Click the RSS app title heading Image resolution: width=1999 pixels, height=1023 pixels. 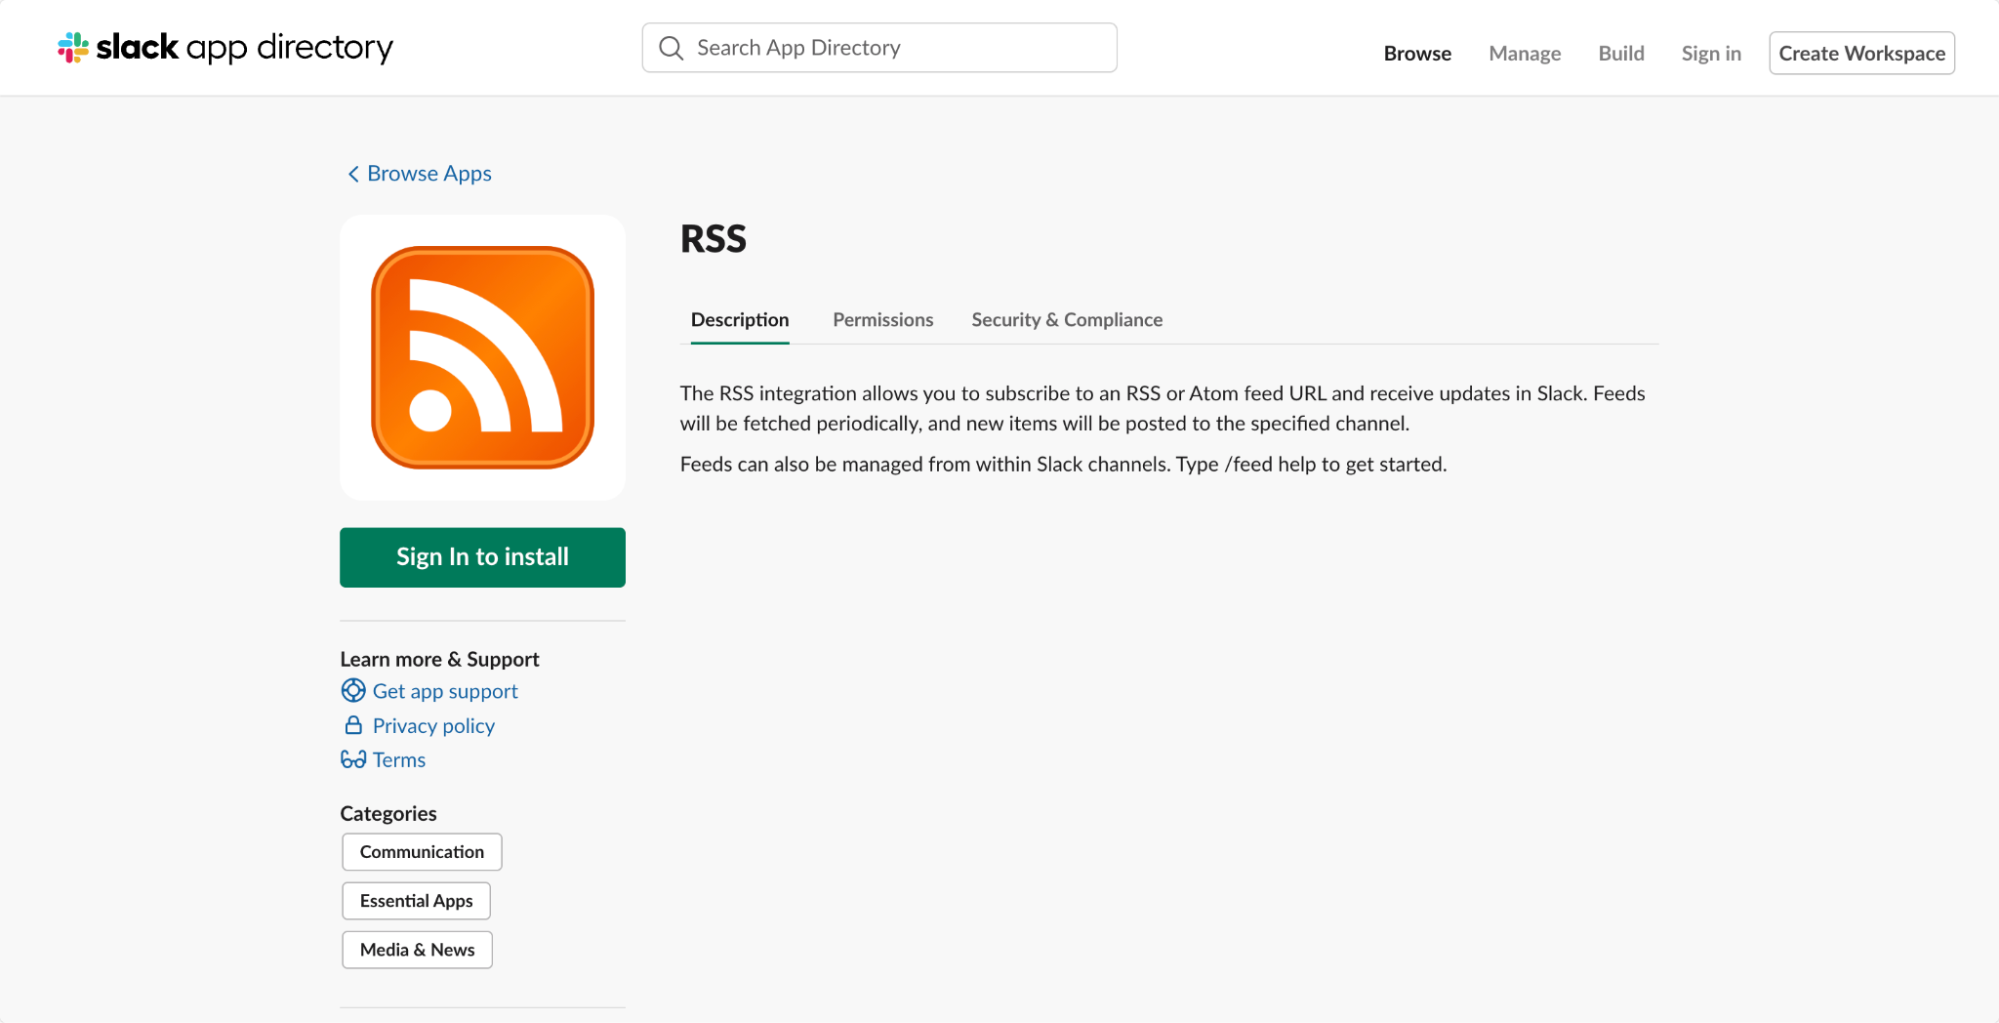click(713, 239)
